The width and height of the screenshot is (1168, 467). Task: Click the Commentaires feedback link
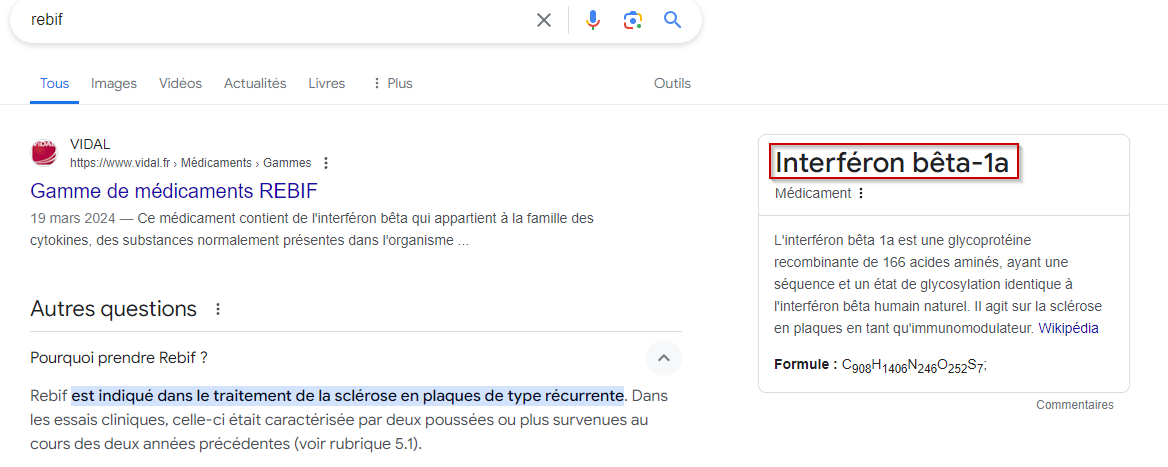tap(1074, 405)
